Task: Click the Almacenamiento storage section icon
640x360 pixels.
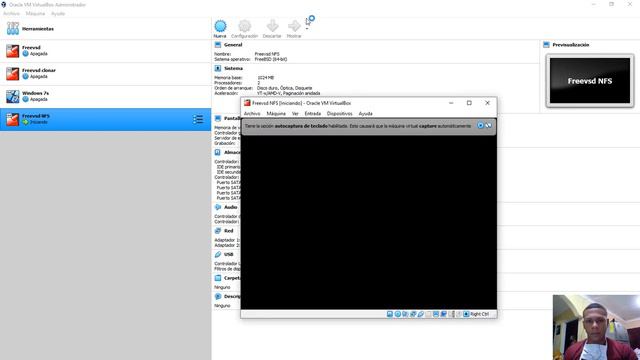Action: point(218,152)
